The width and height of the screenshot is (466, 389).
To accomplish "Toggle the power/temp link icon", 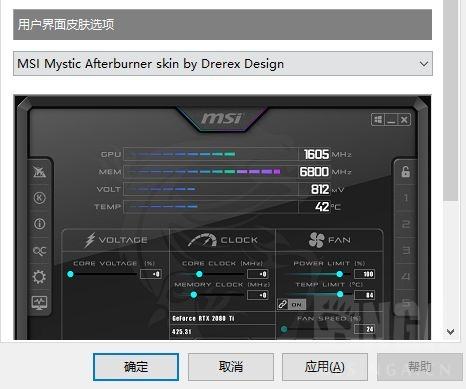I will tap(282, 304).
